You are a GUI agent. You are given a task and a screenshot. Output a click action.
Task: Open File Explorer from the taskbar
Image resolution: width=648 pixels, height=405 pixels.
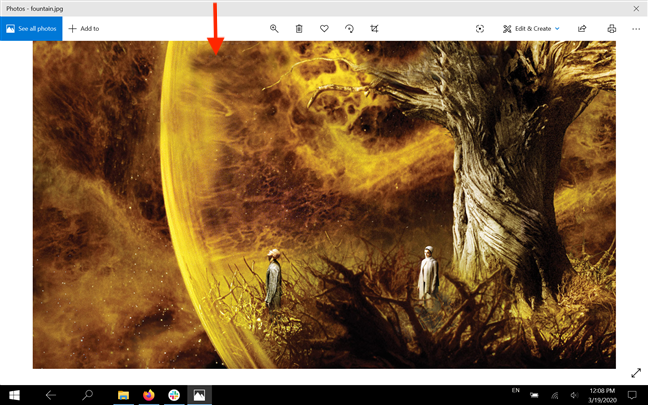tap(123, 395)
